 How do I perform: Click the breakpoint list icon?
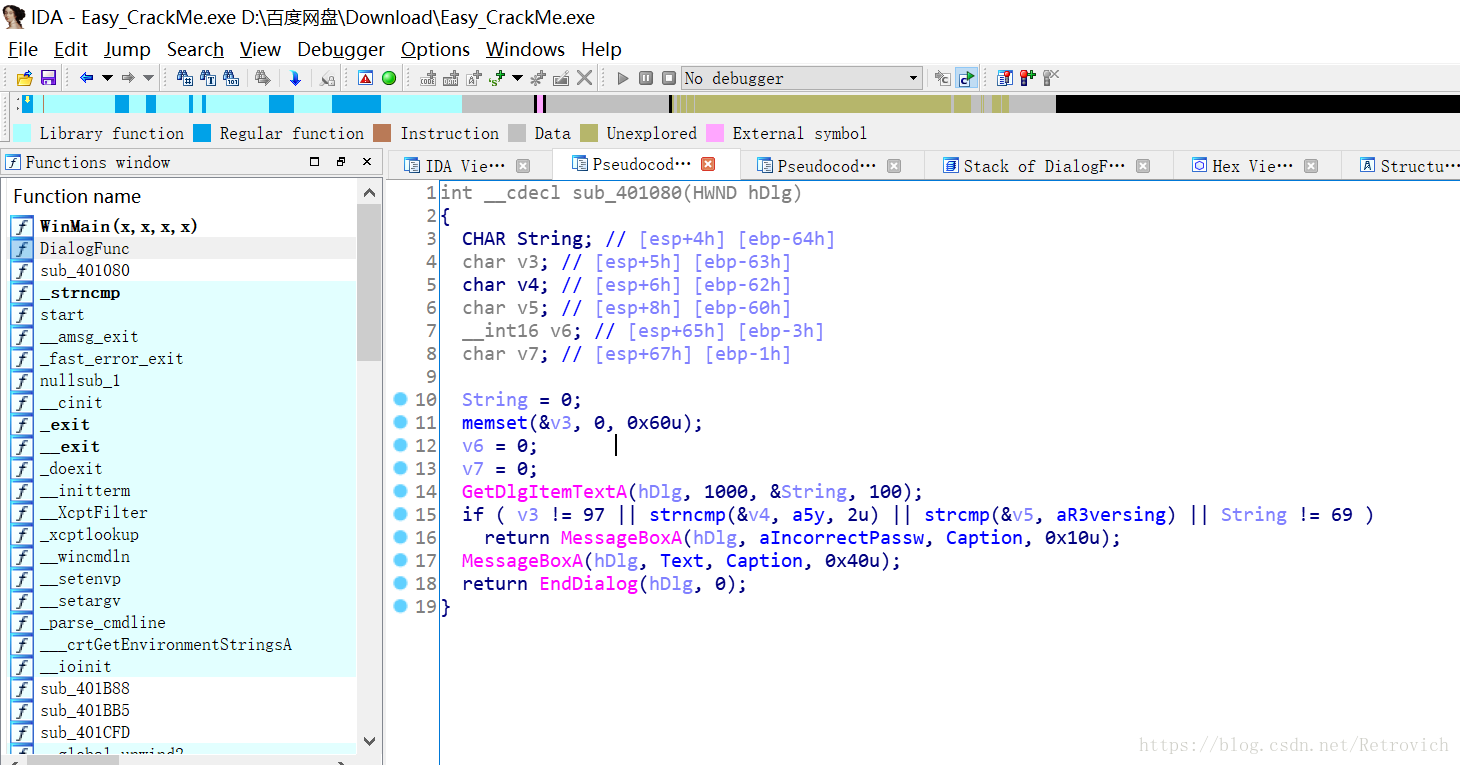1004,78
